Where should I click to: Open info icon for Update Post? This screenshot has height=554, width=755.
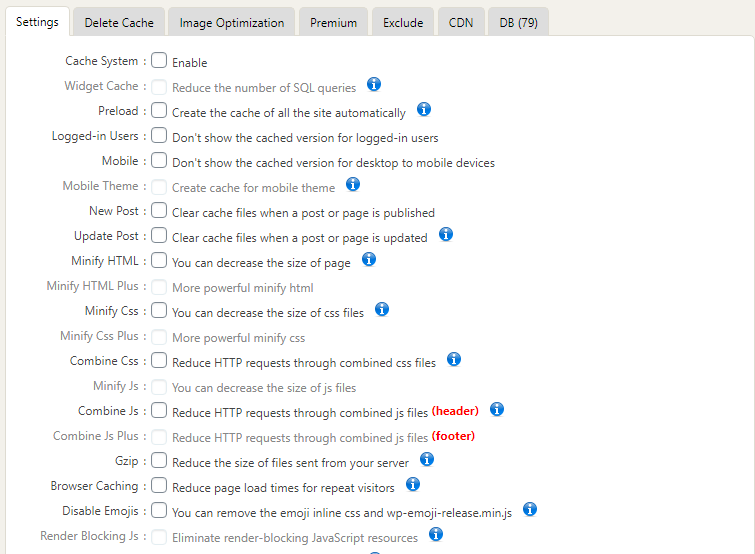446,235
